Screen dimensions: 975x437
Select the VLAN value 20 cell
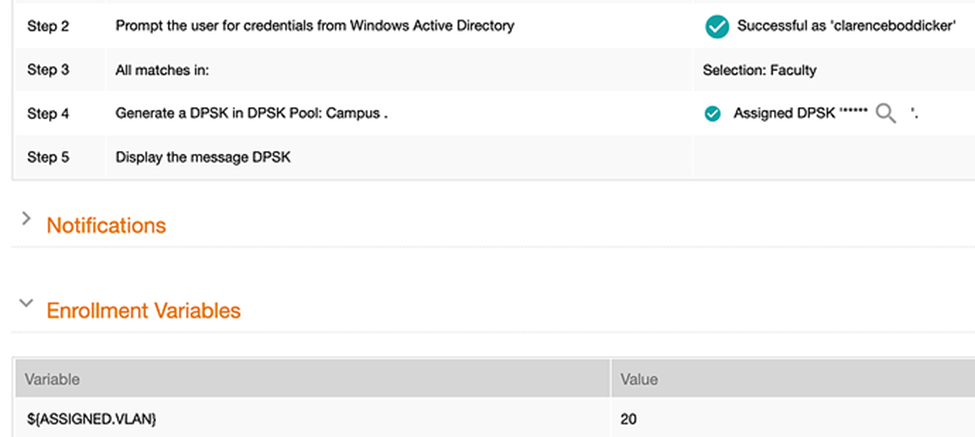point(628,419)
